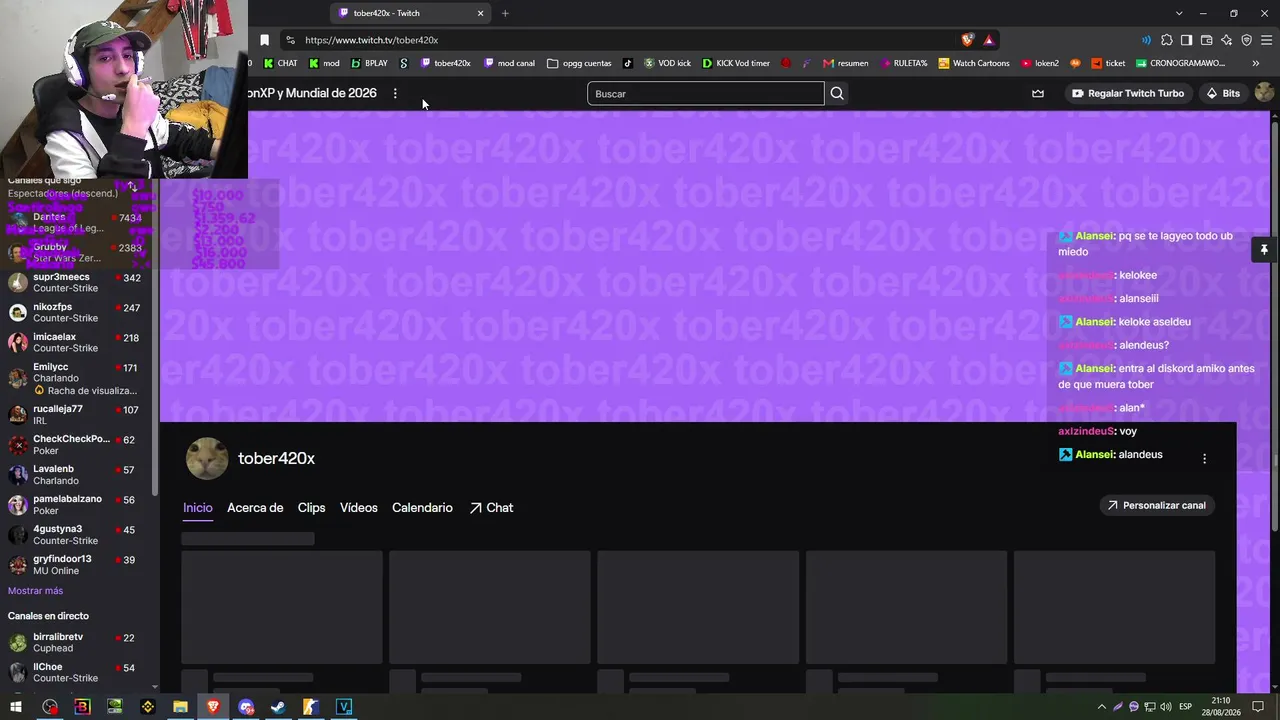1280x720 pixels.
Task: Click the pin icon beside the chat overlay
Action: click(1264, 250)
